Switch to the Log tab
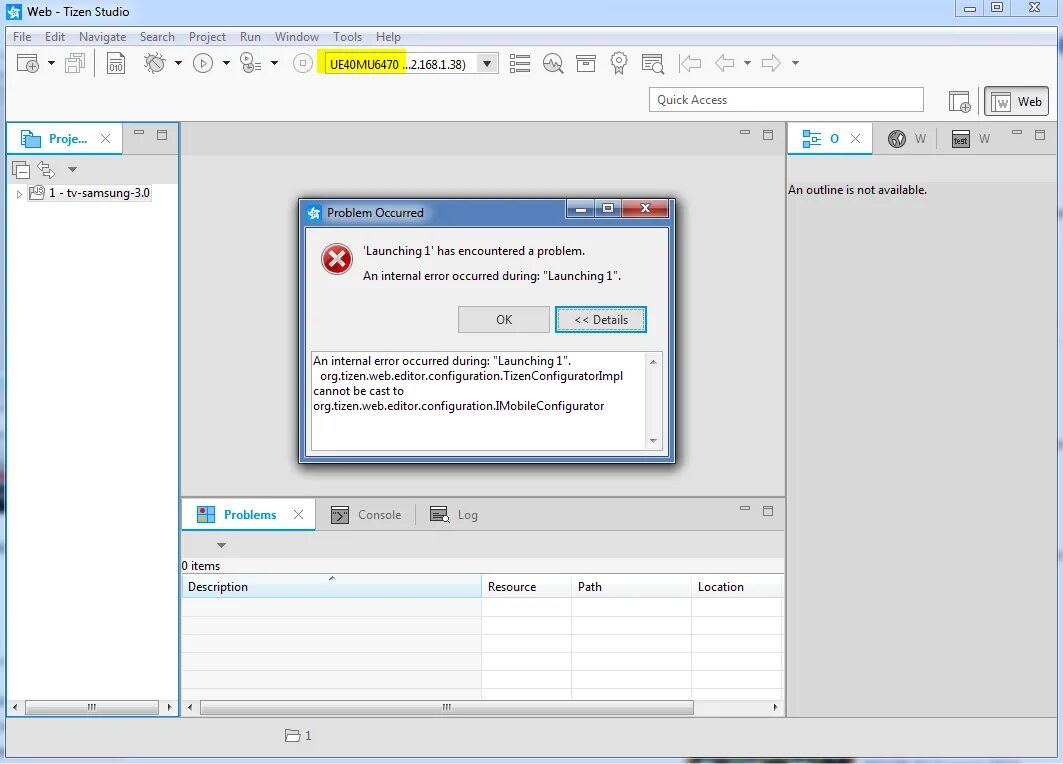1063x764 pixels. [454, 515]
